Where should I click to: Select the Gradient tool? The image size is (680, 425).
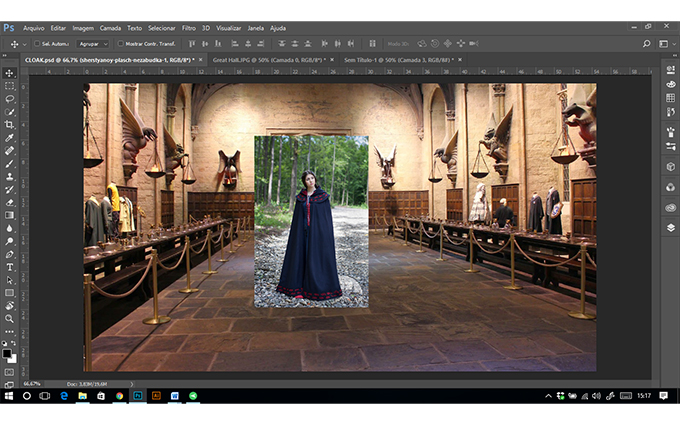pos(9,215)
